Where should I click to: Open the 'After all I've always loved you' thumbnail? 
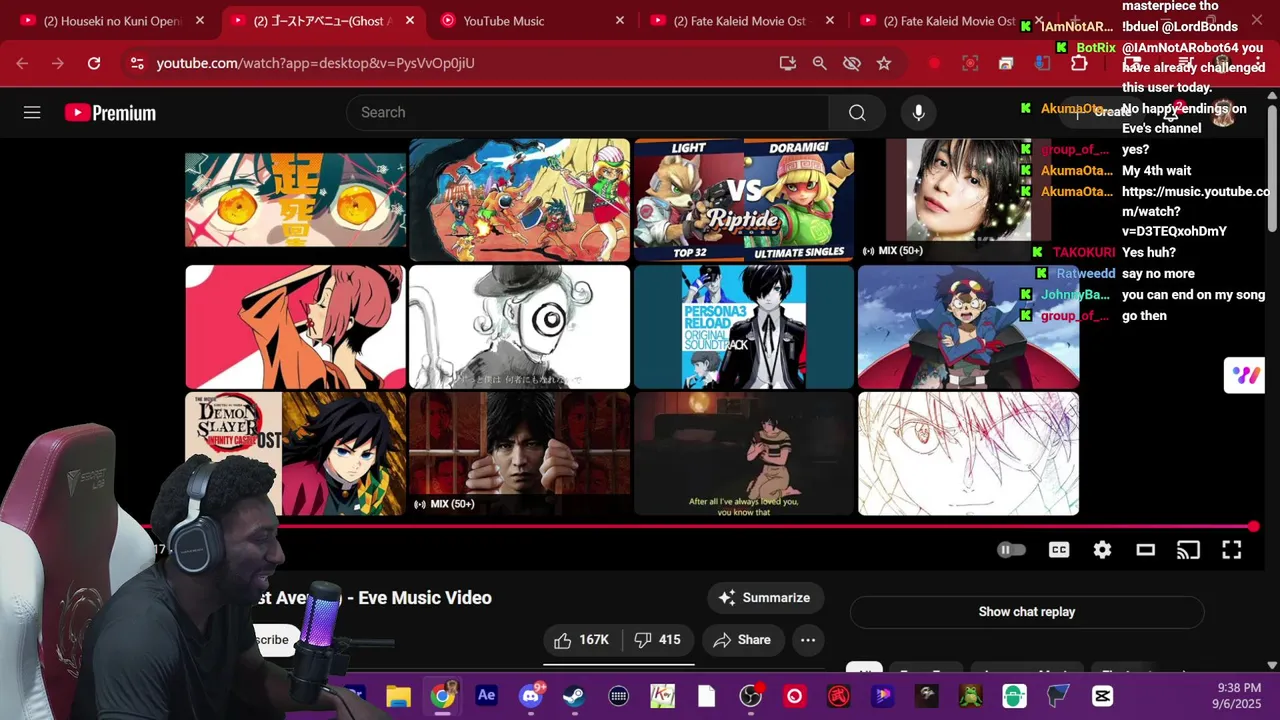[x=744, y=453]
